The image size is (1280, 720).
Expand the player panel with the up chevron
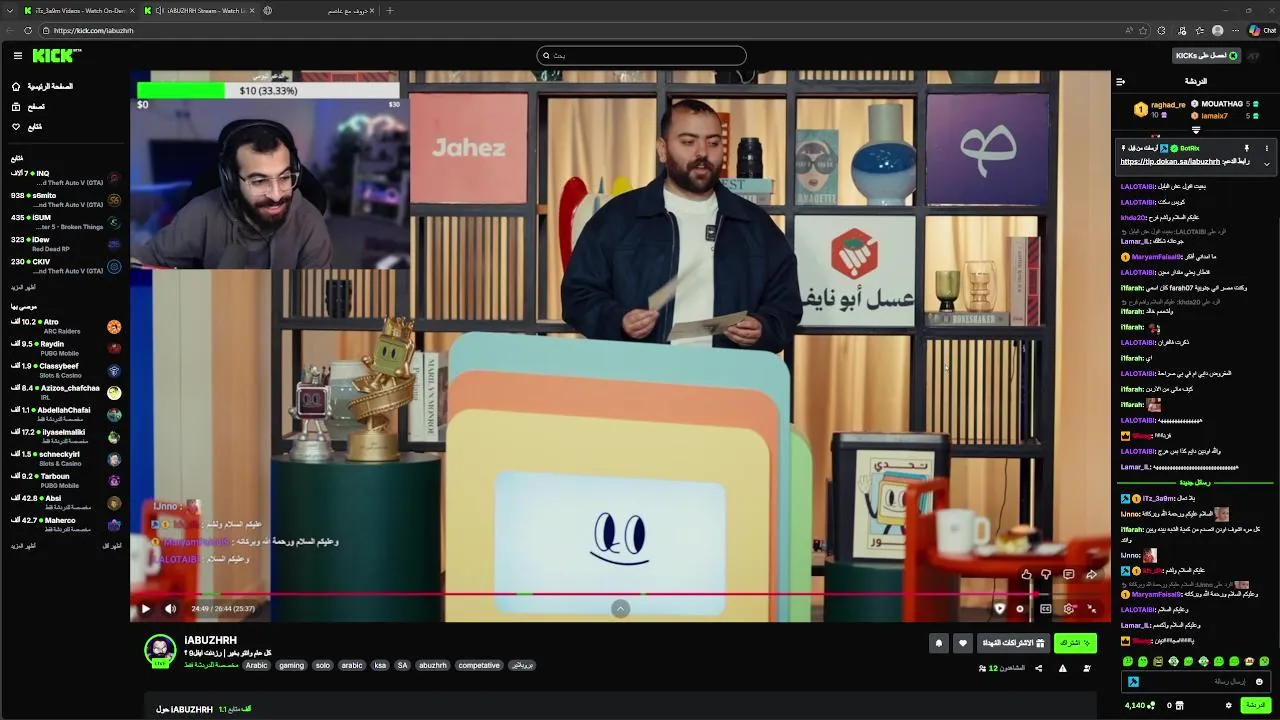click(x=620, y=608)
